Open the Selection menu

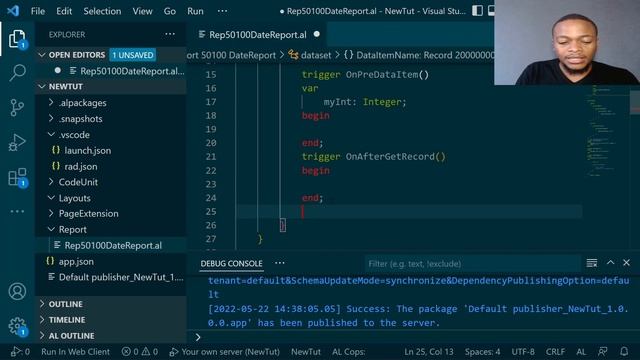point(102,11)
